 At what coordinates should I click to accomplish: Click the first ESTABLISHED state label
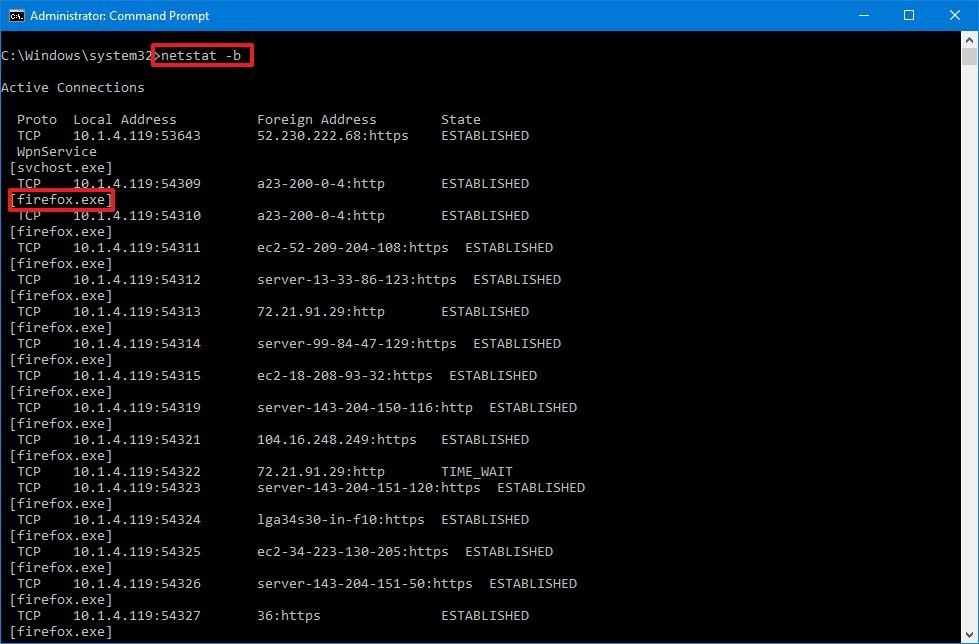point(485,135)
